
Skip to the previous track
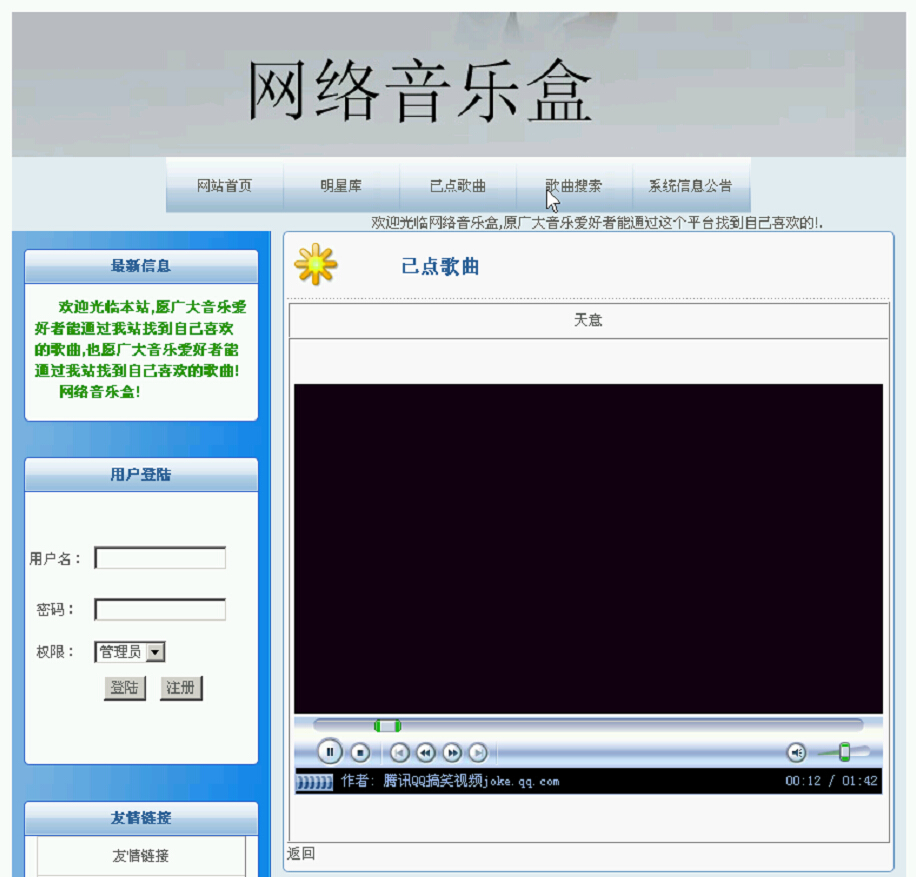400,753
